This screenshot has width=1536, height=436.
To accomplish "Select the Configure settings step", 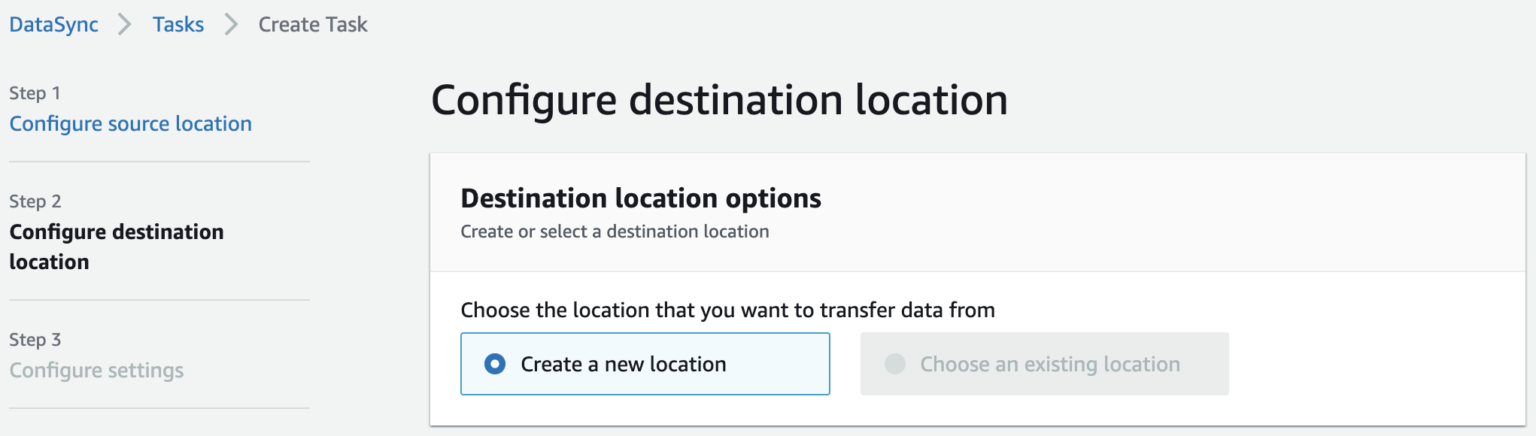I will click(97, 371).
